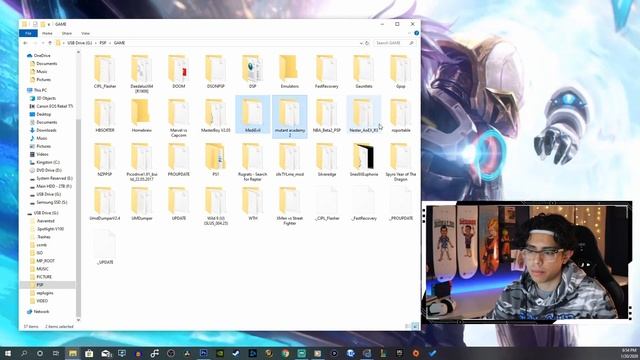This screenshot has height=360, width=640.
Task: Open Task View on the taskbar
Action: 56,353
